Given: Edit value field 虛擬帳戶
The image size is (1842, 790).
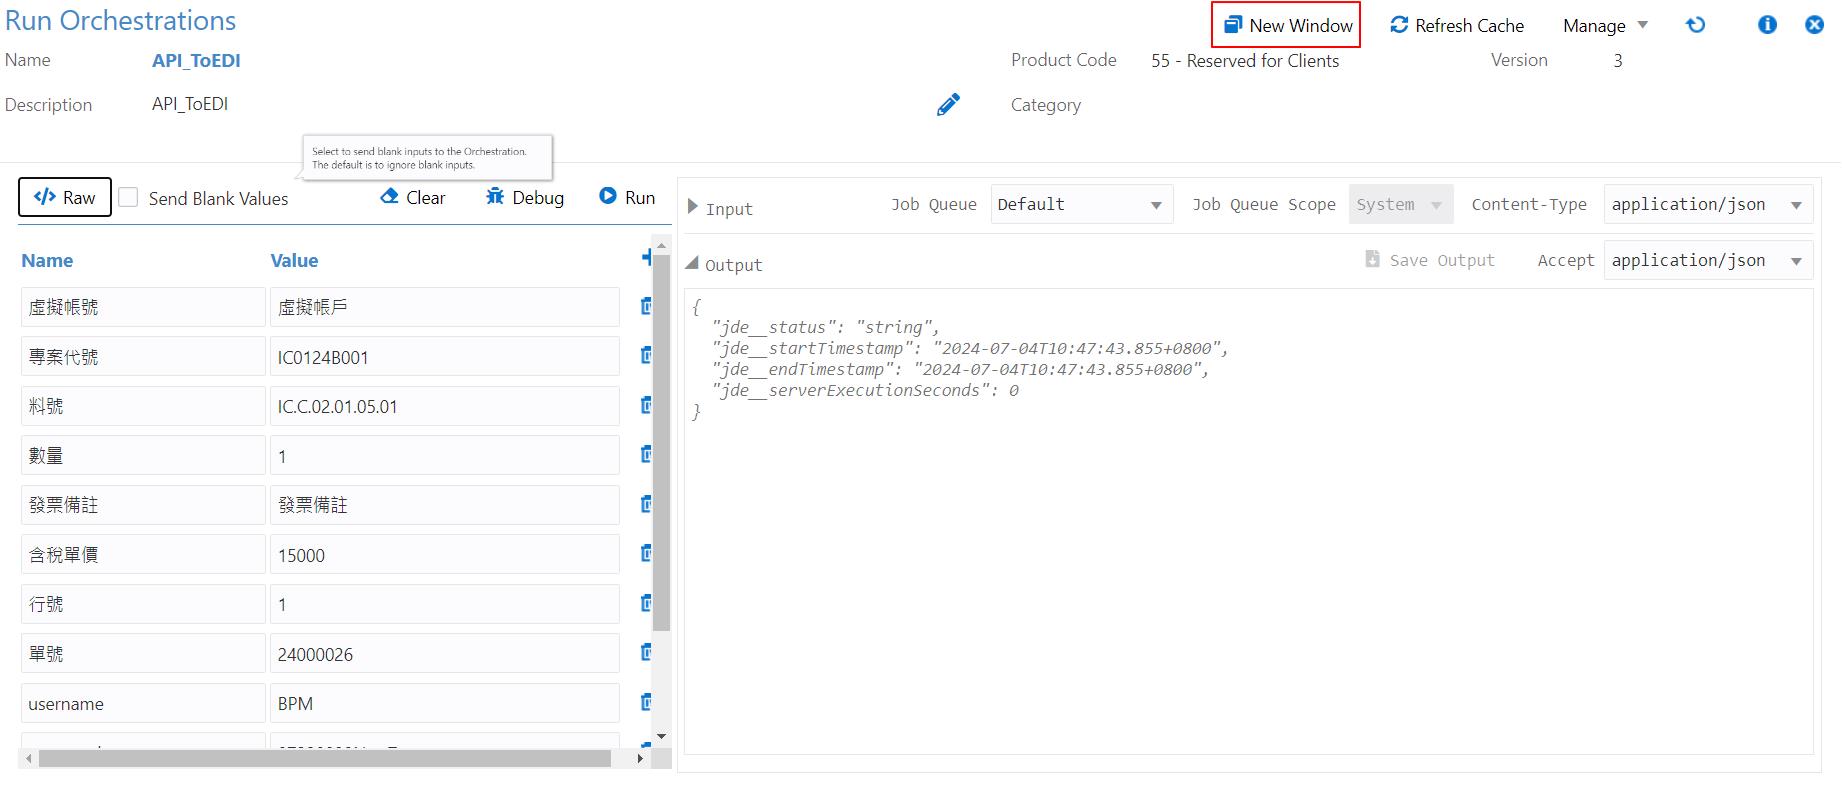Looking at the screenshot, I should tap(444, 307).
